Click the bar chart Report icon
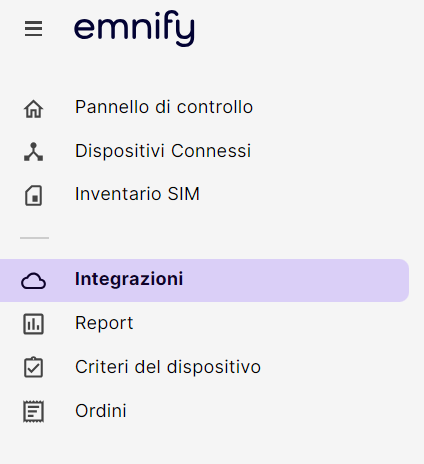Image resolution: width=424 pixels, height=464 pixels. pyautogui.click(x=33, y=324)
